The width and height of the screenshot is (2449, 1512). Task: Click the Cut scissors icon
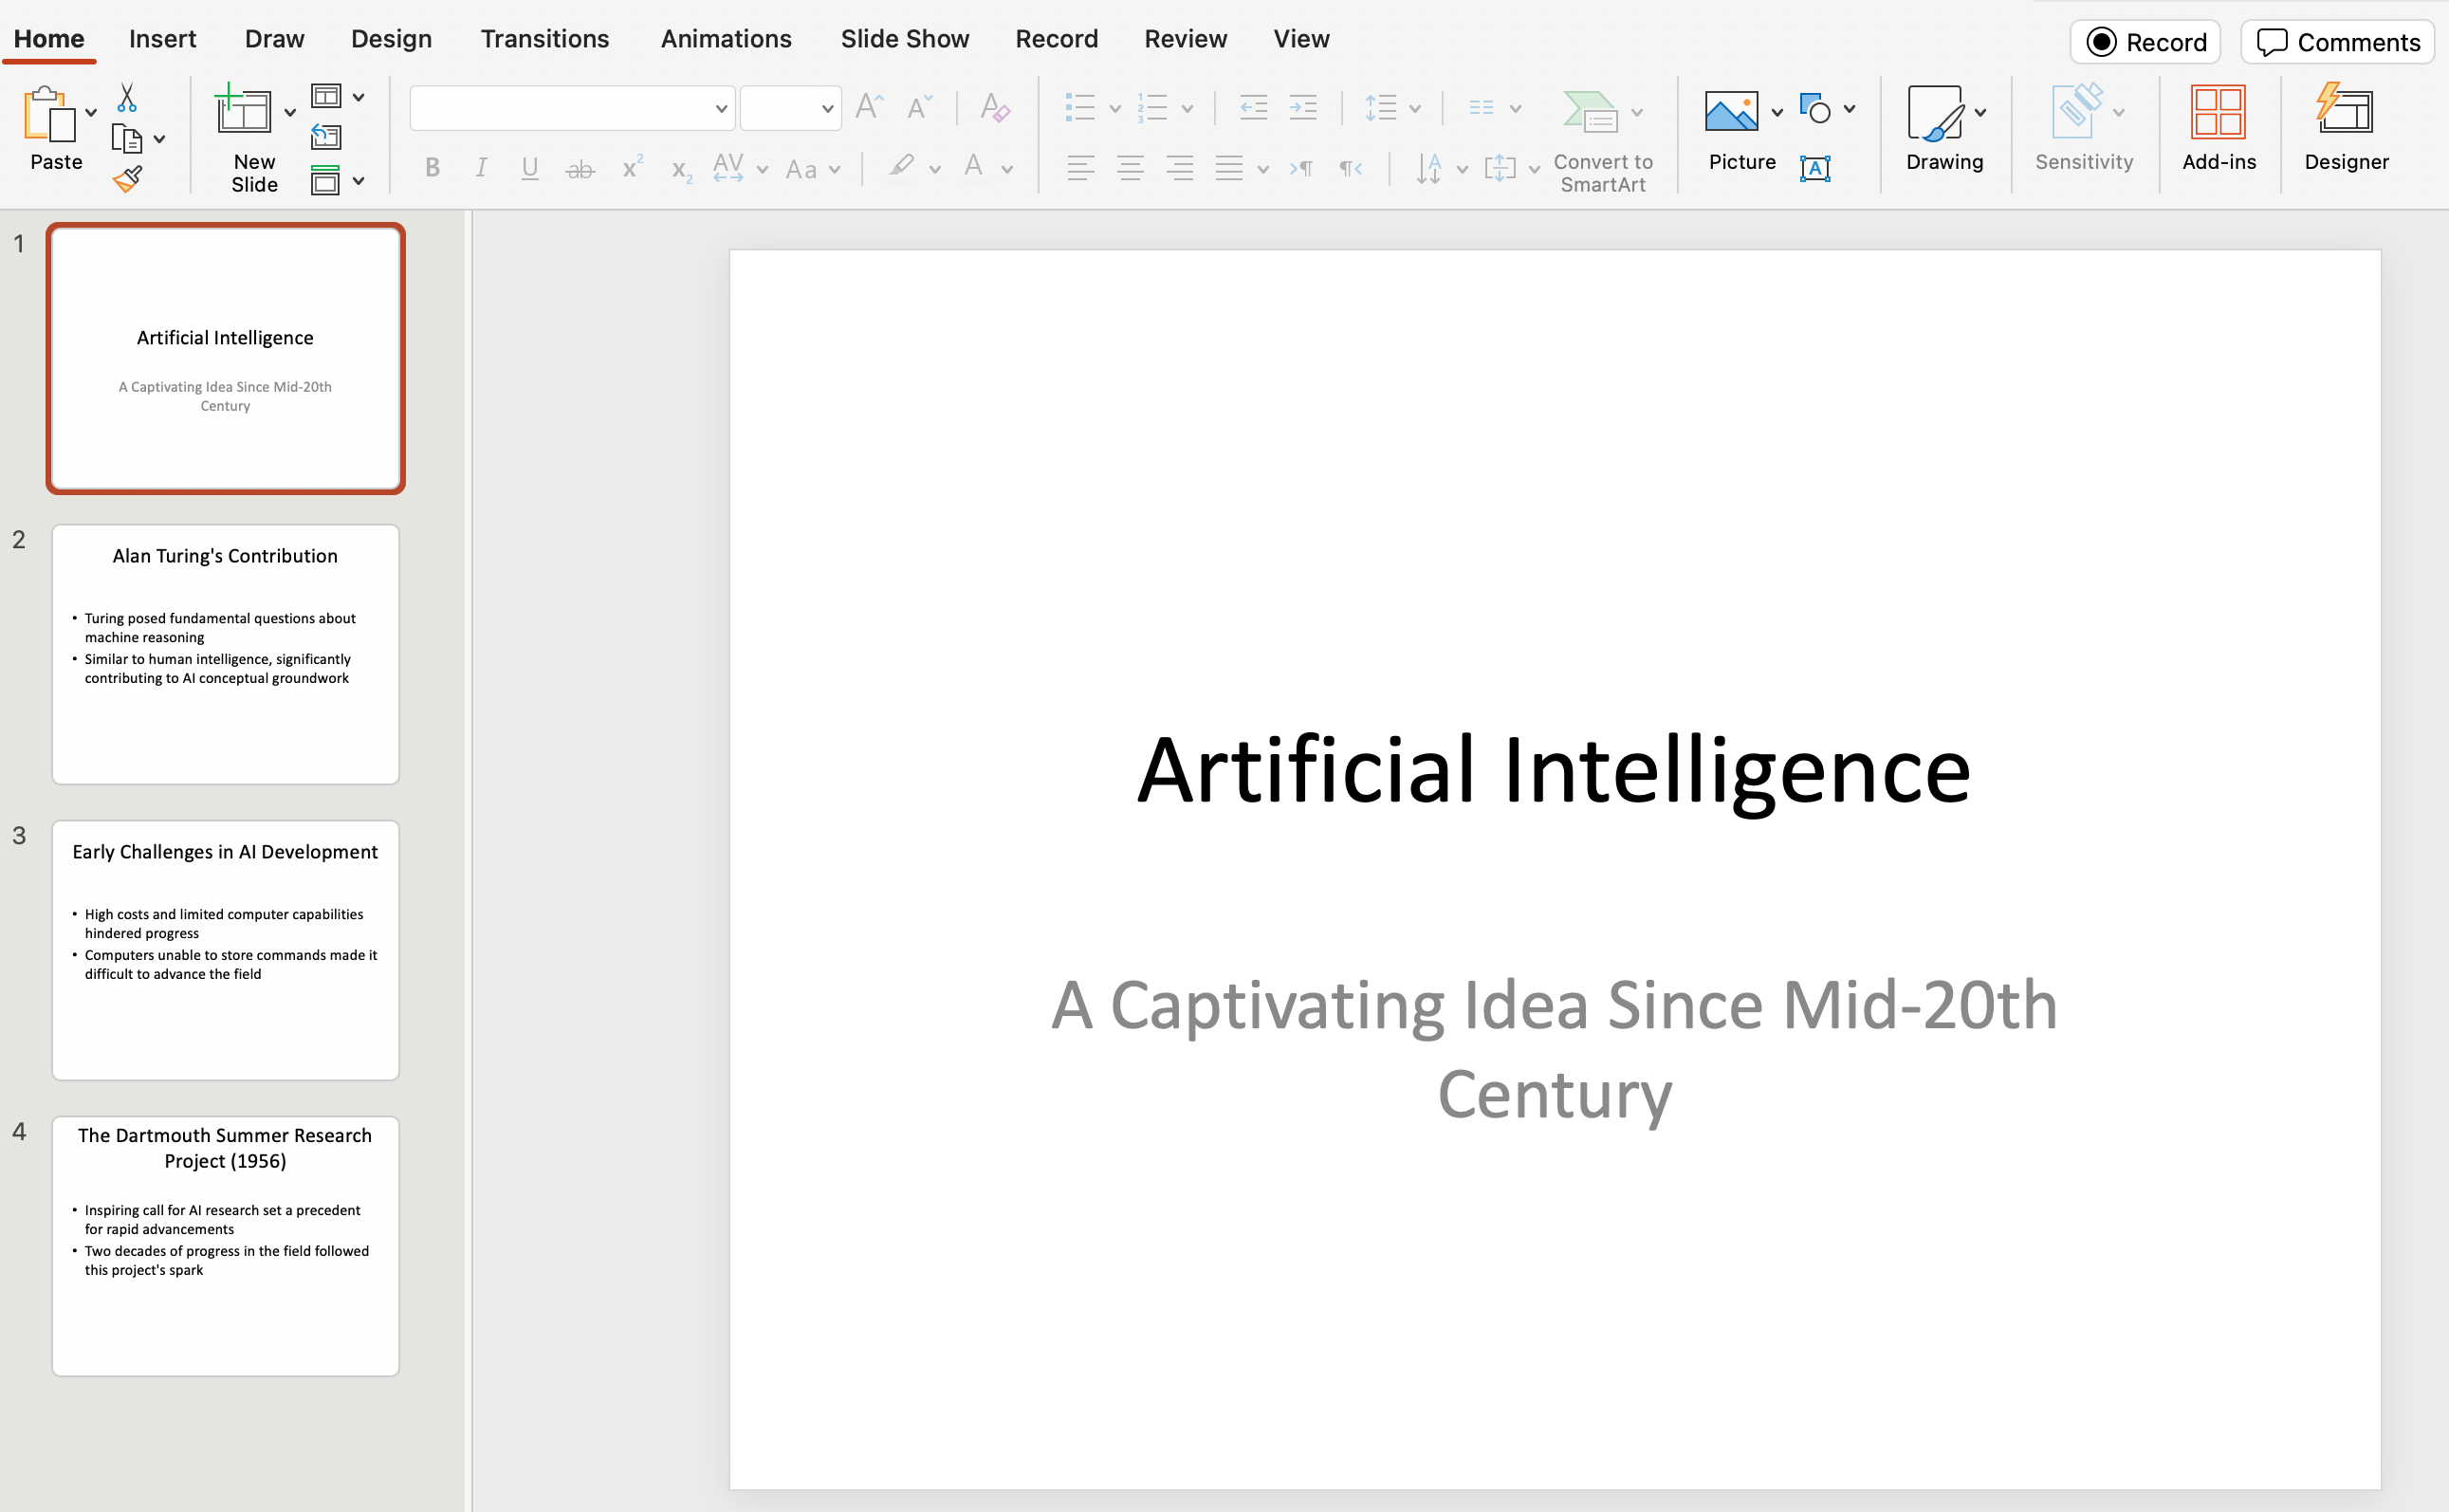127,98
